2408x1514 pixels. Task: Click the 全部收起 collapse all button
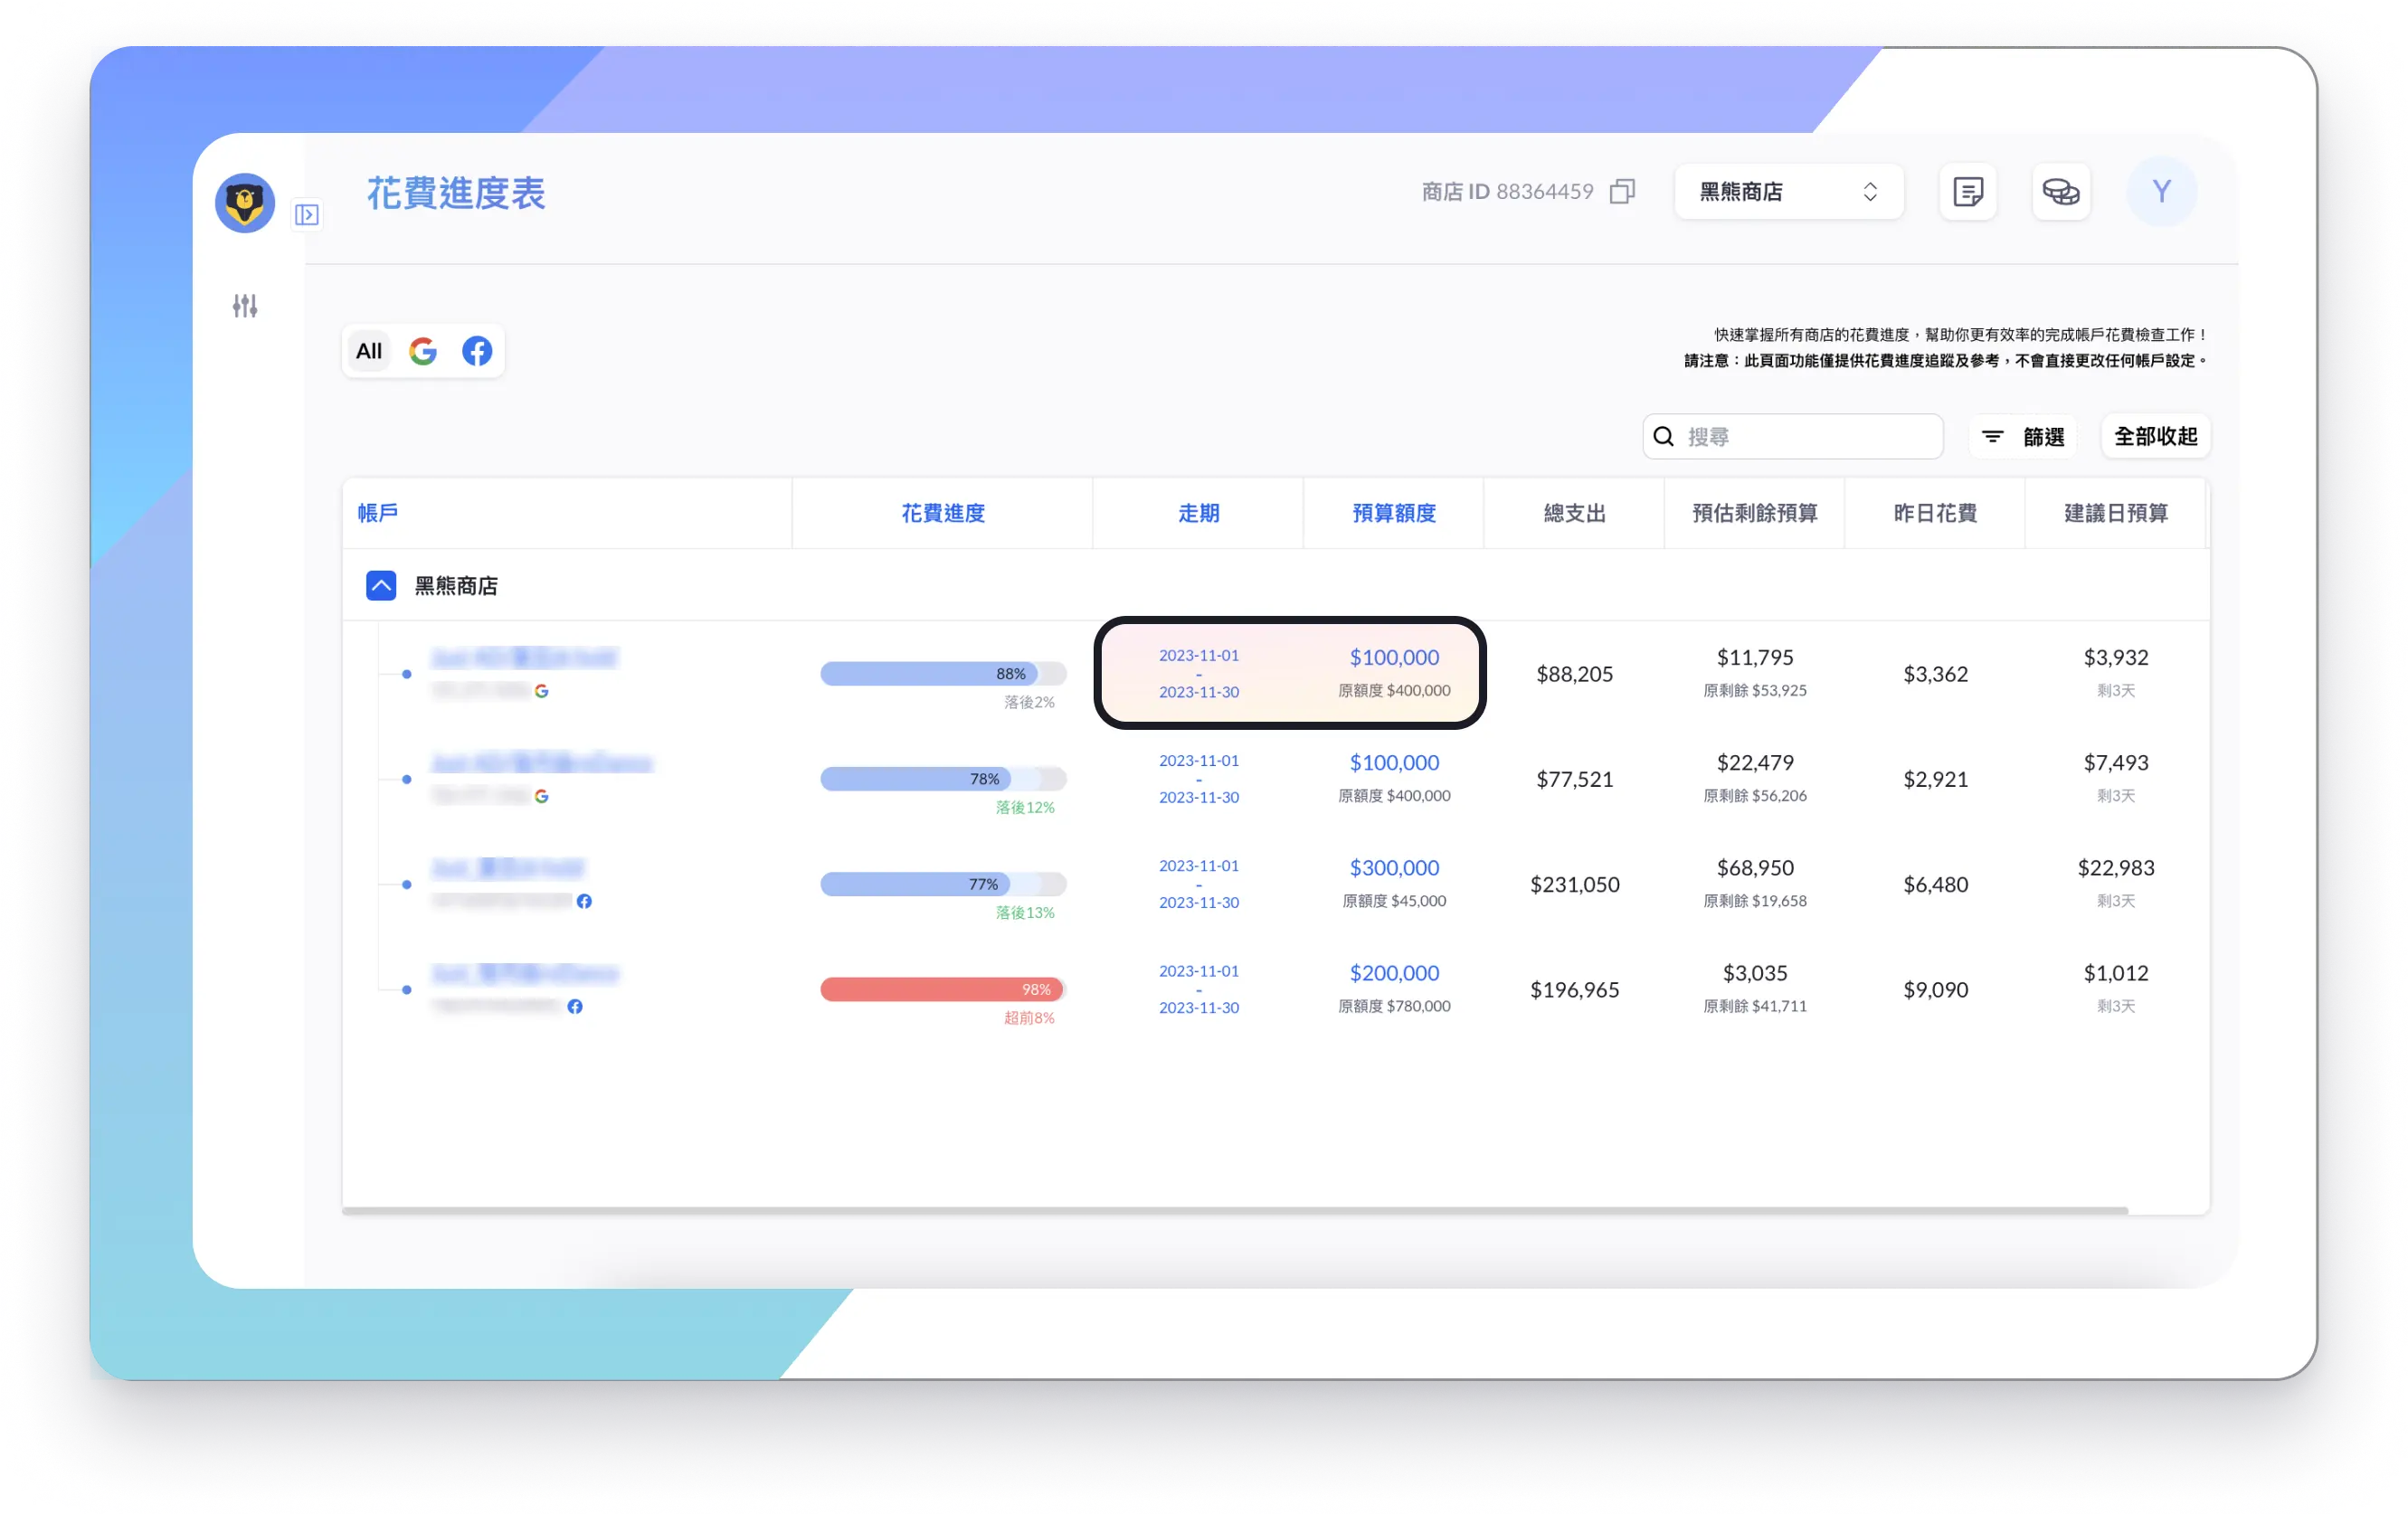click(x=2155, y=437)
